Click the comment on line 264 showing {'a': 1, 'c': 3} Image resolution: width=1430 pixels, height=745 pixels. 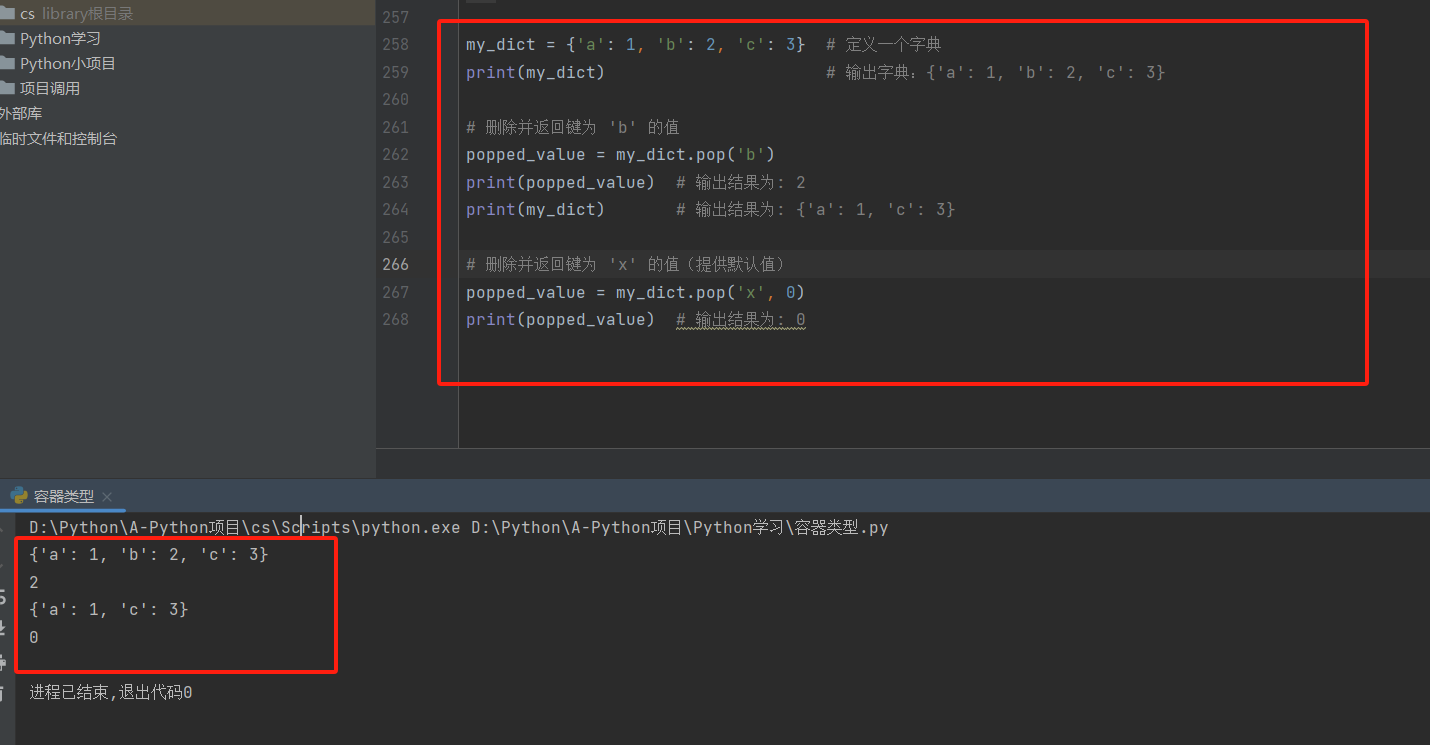816,209
